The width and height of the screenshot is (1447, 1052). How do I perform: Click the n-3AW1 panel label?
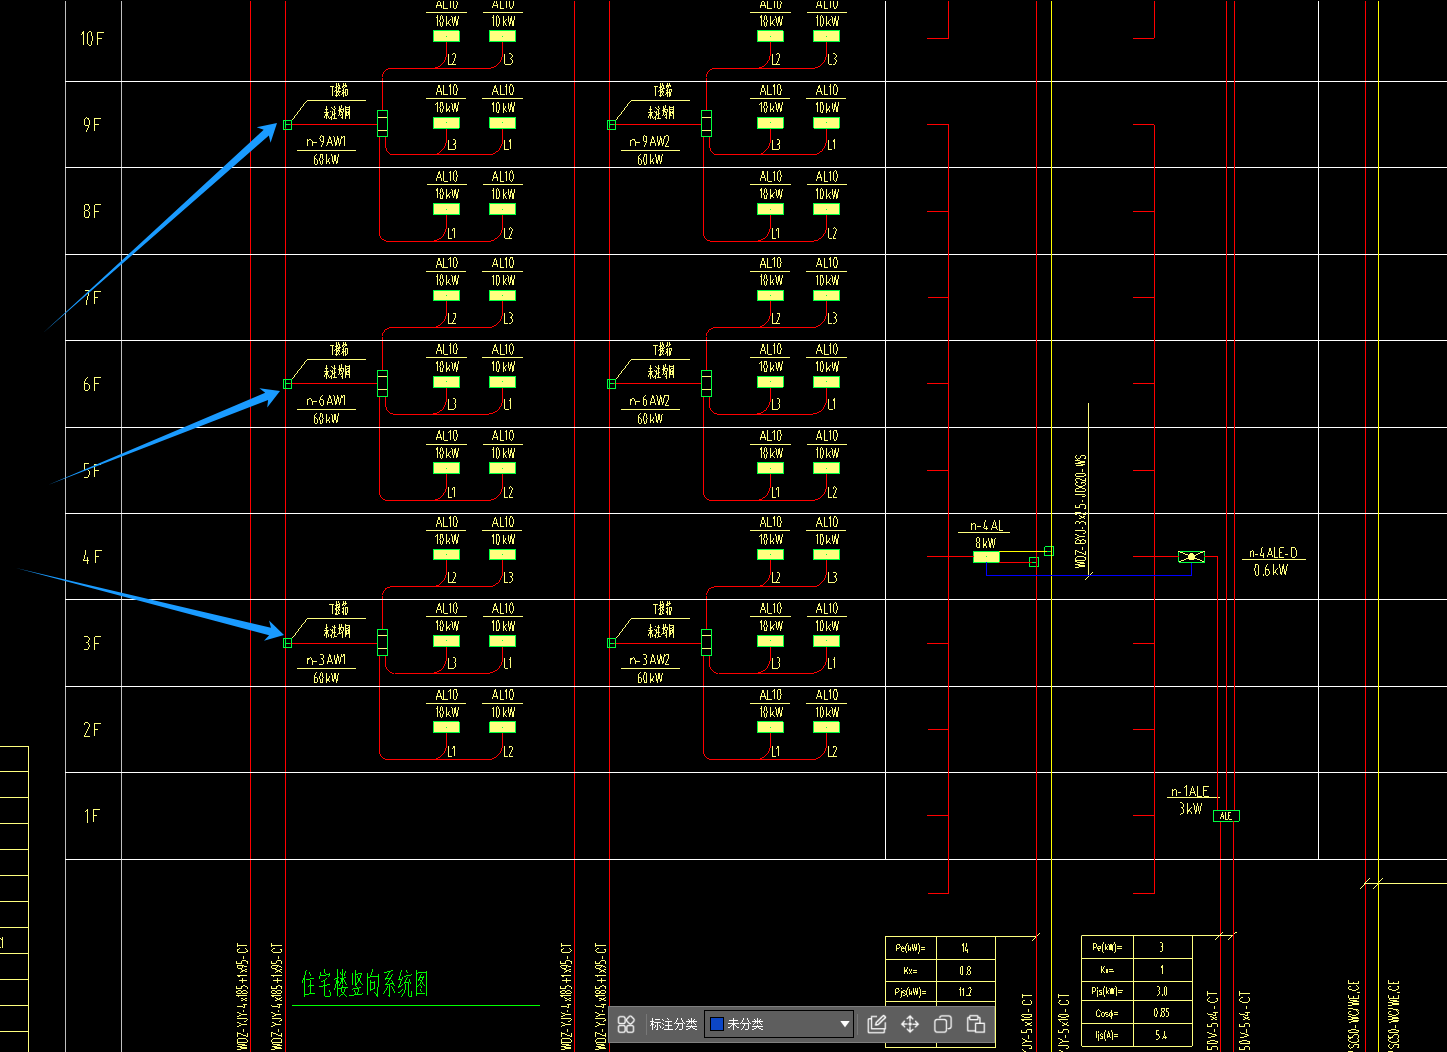[327, 660]
